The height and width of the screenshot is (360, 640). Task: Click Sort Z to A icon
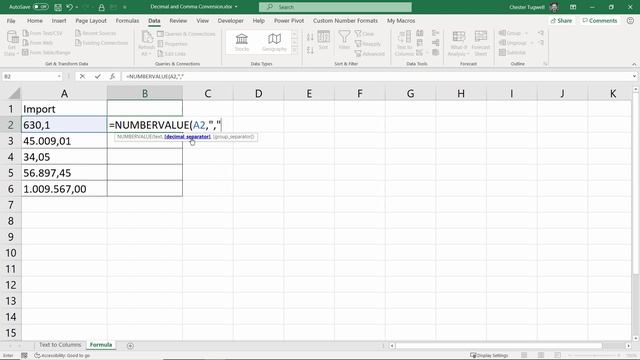(310, 50)
